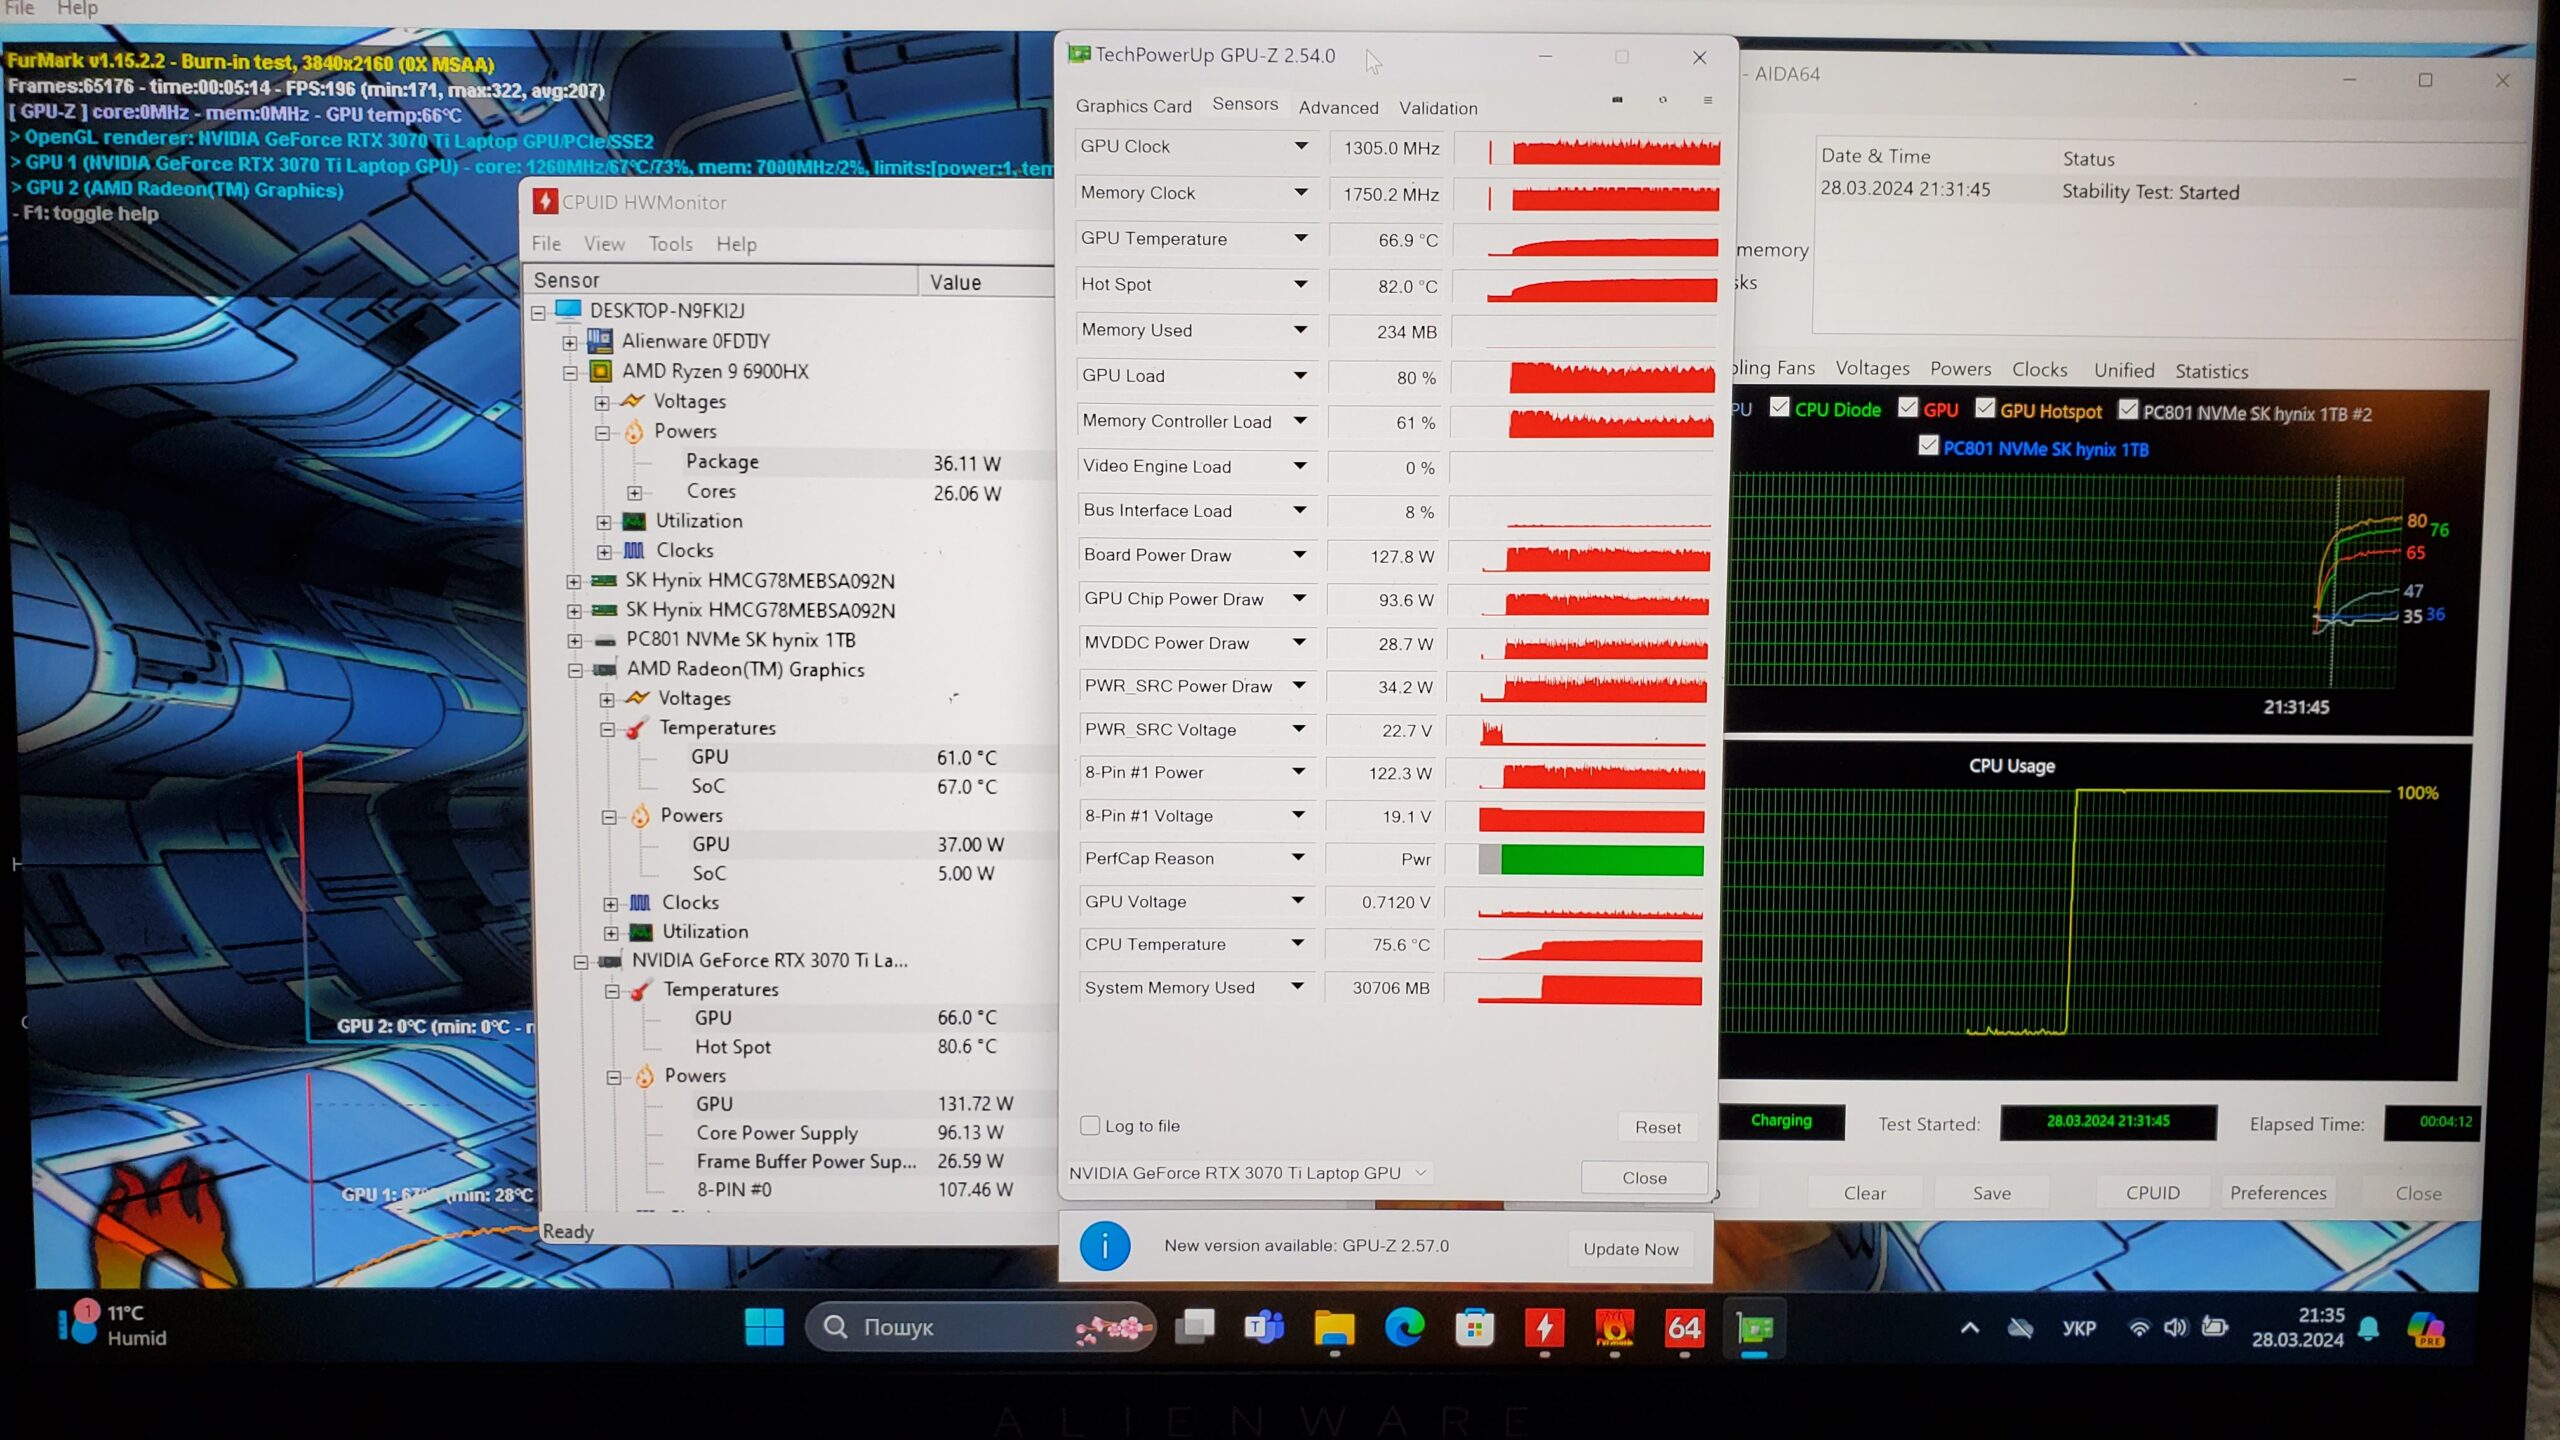Open GPU Clock sensor dropdown arrow
The width and height of the screenshot is (2560, 1440).
[x=1300, y=146]
